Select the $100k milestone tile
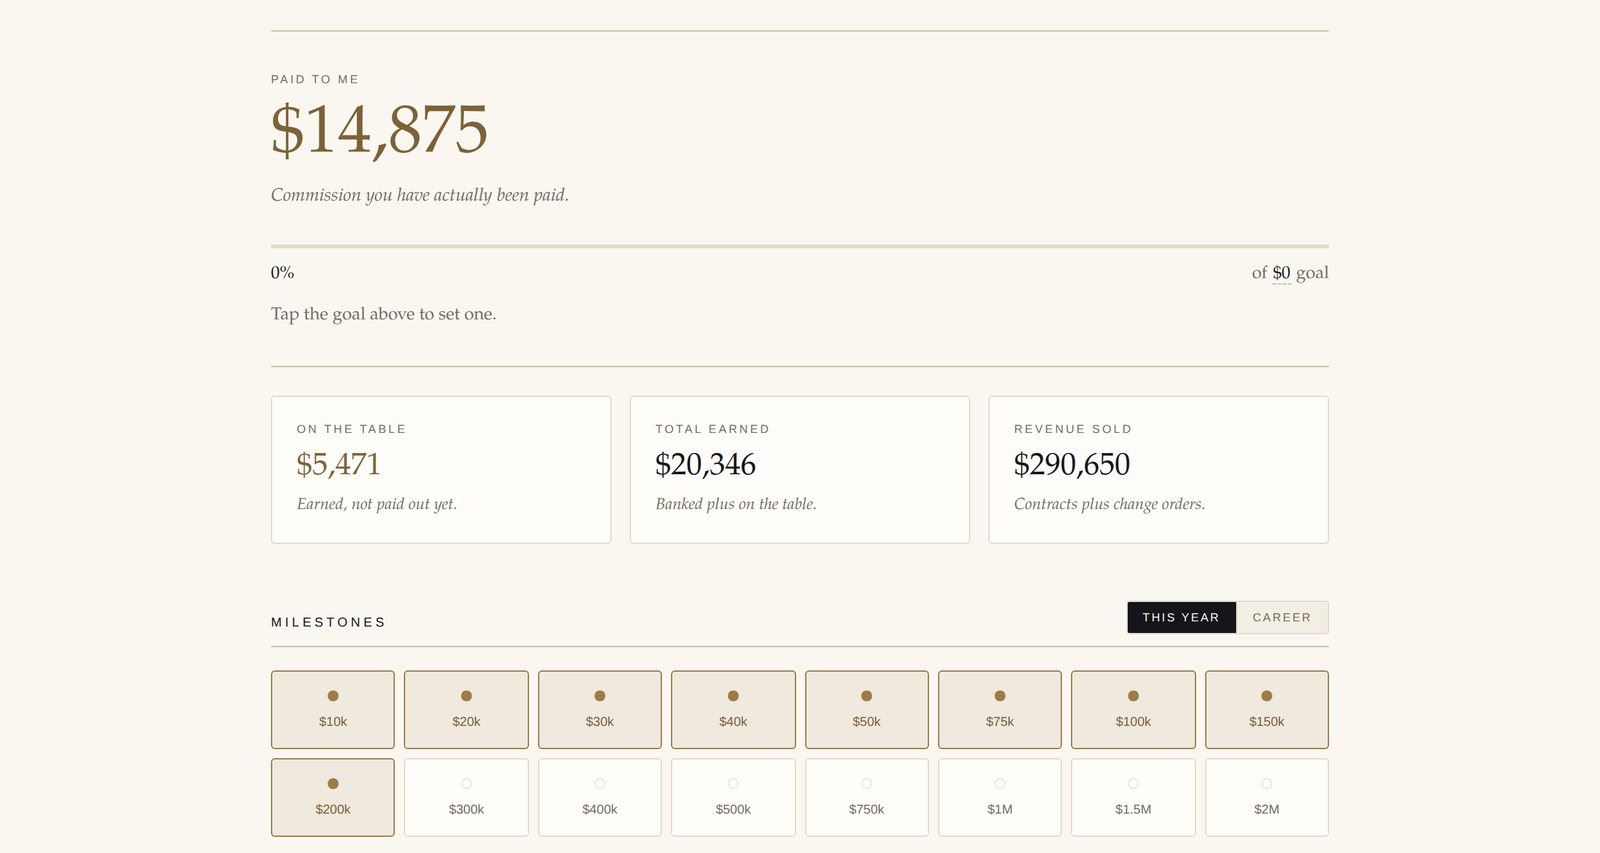The height and width of the screenshot is (853, 1600). (x=1133, y=709)
